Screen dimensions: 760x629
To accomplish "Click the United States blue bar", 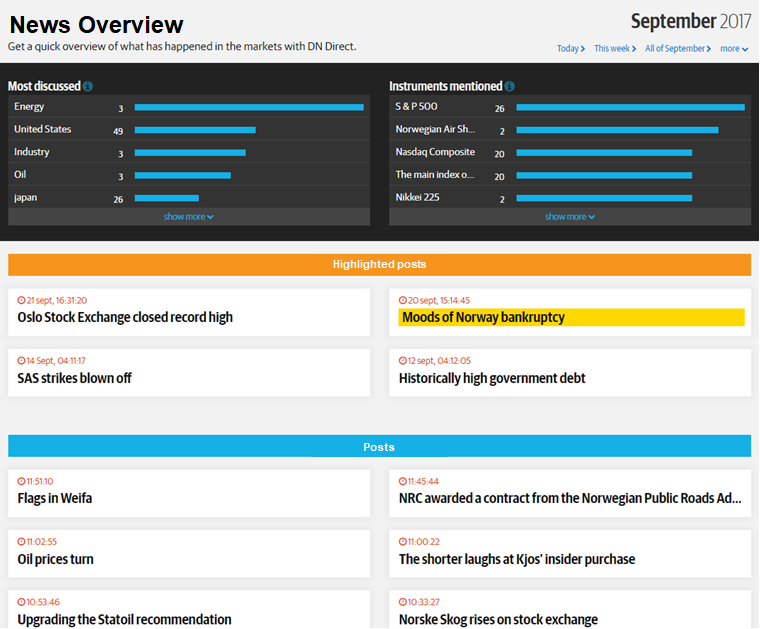I will point(195,130).
